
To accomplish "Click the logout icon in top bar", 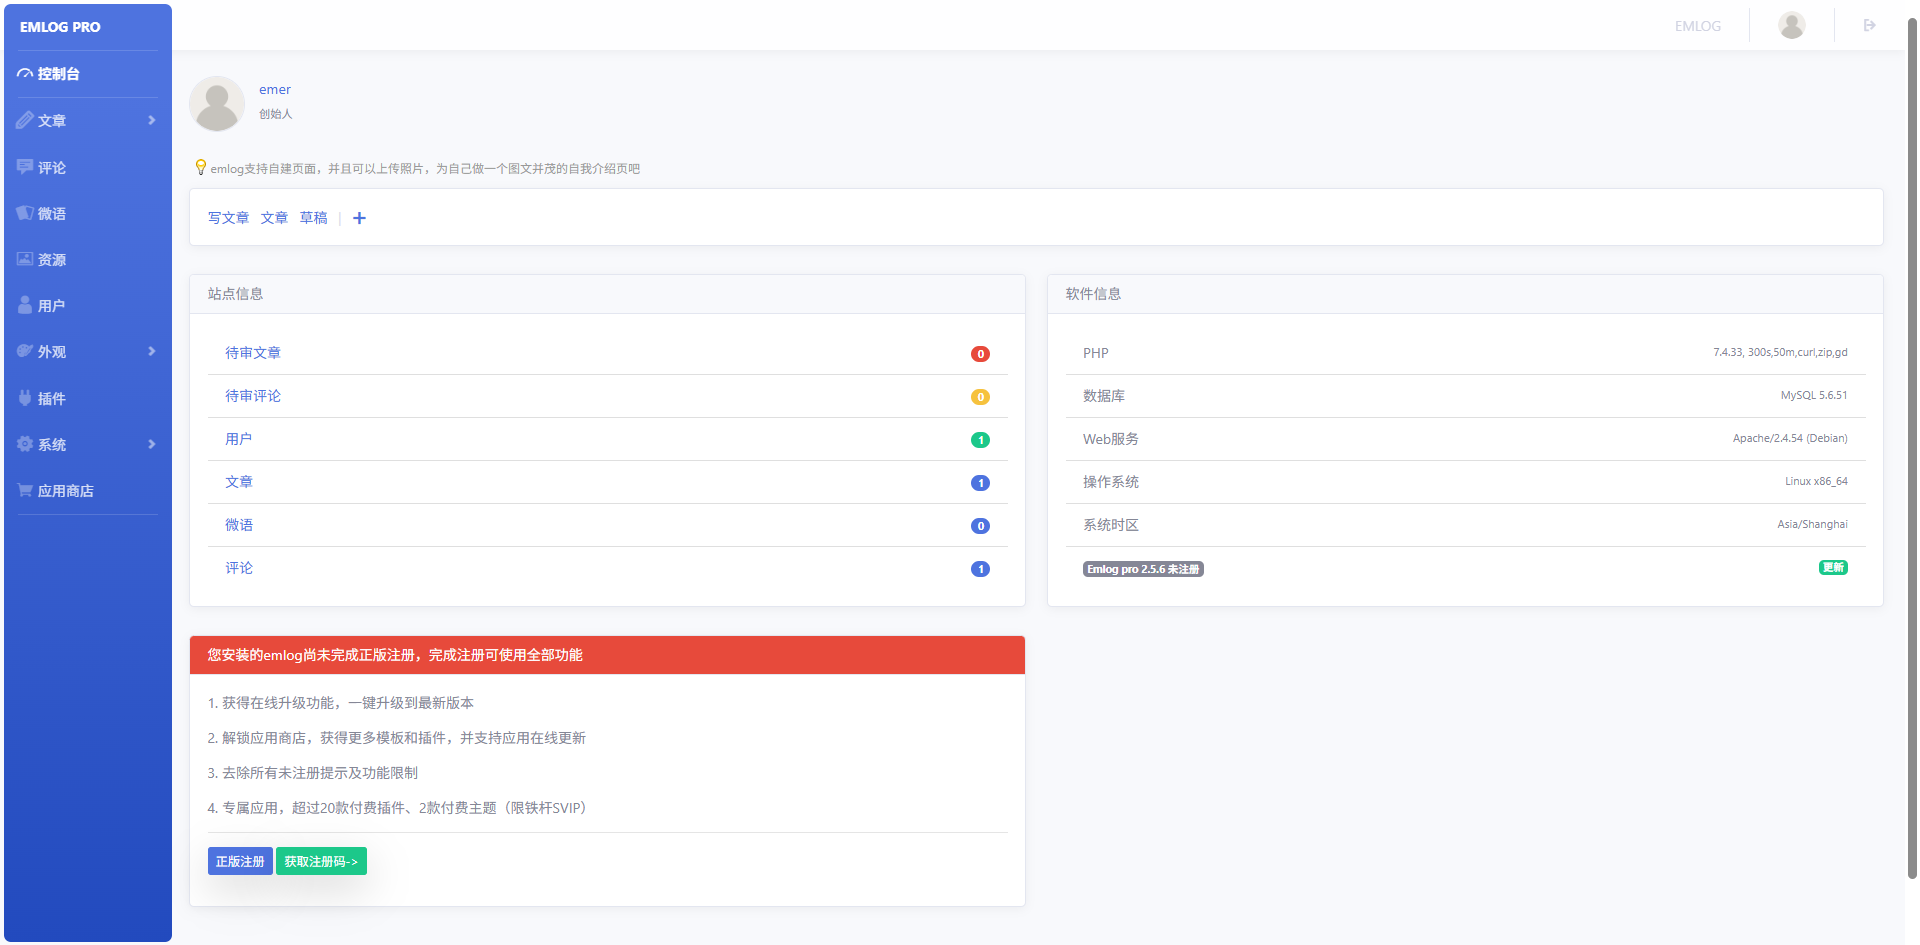I will [1869, 25].
